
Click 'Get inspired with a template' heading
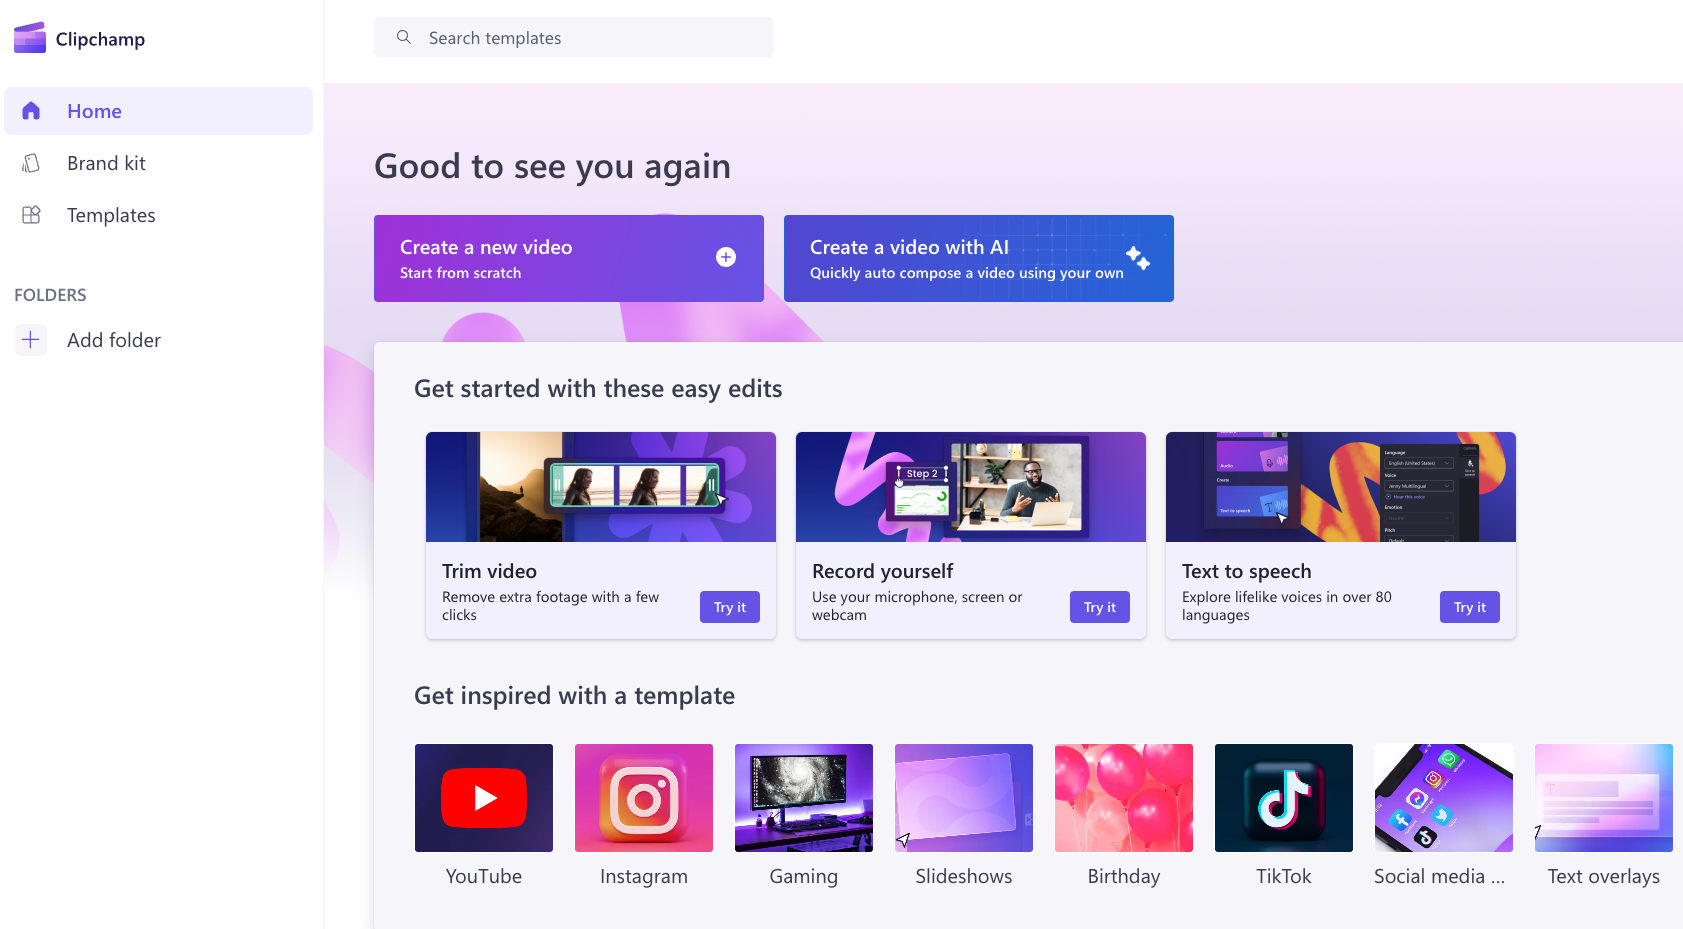pos(575,696)
